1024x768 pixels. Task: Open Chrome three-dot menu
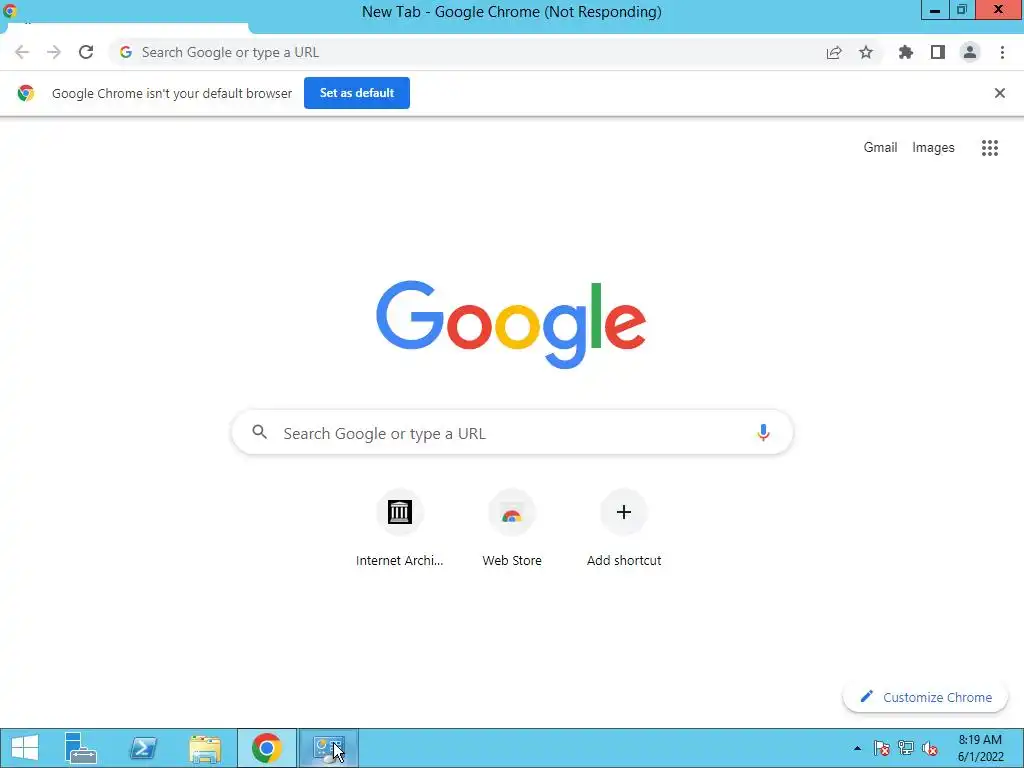1002,52
